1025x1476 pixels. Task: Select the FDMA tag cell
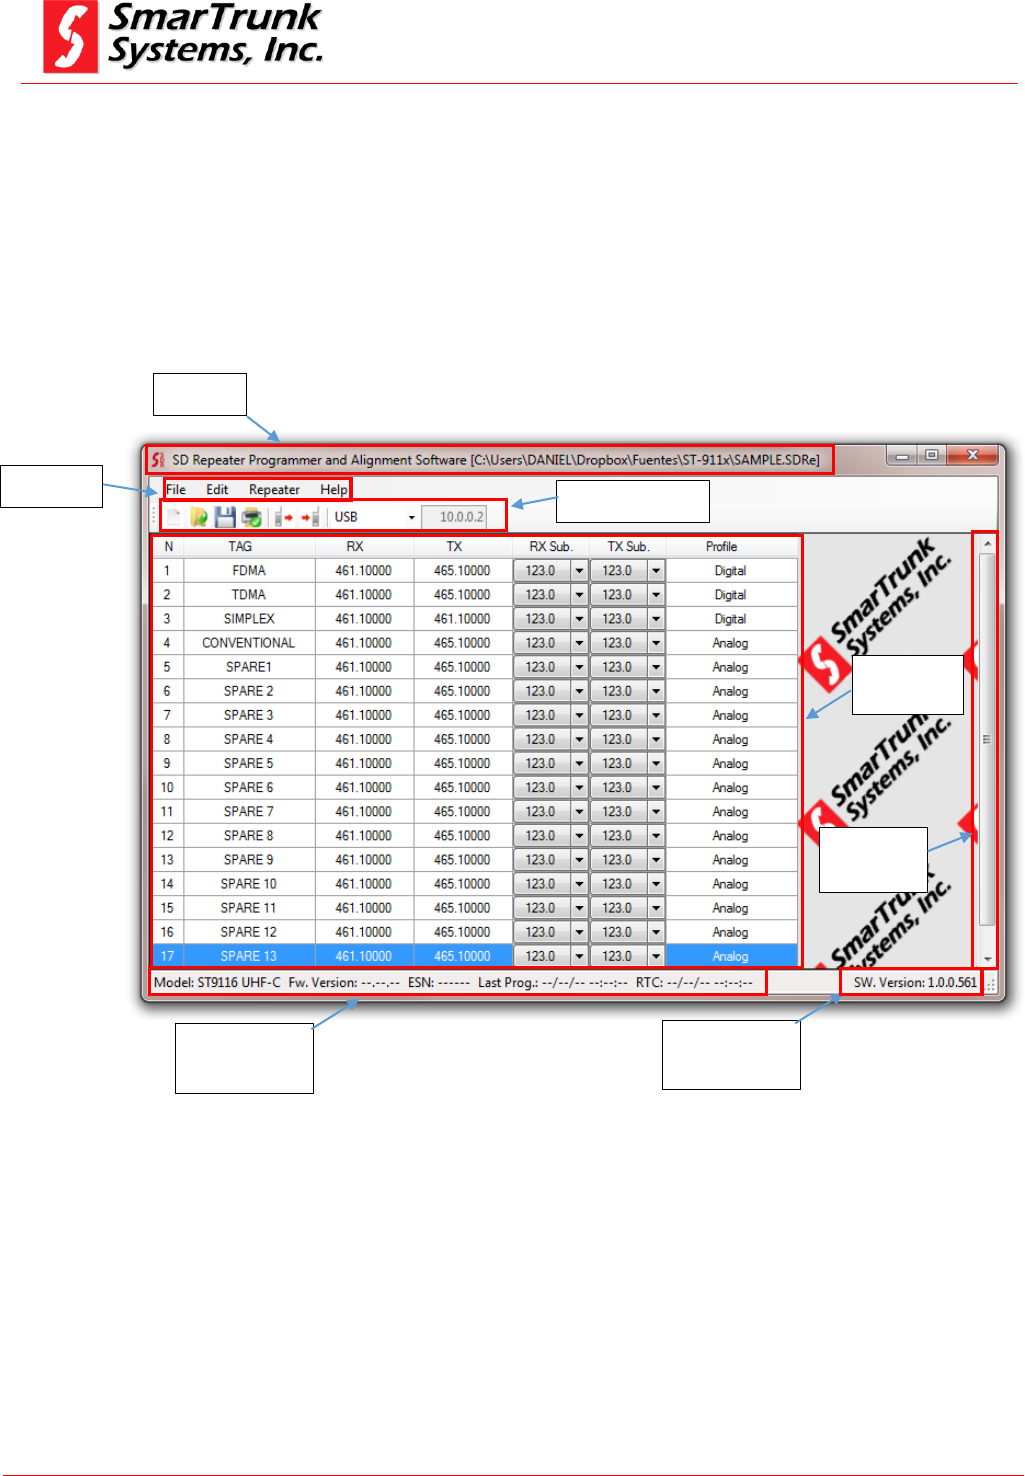[249, 571]
